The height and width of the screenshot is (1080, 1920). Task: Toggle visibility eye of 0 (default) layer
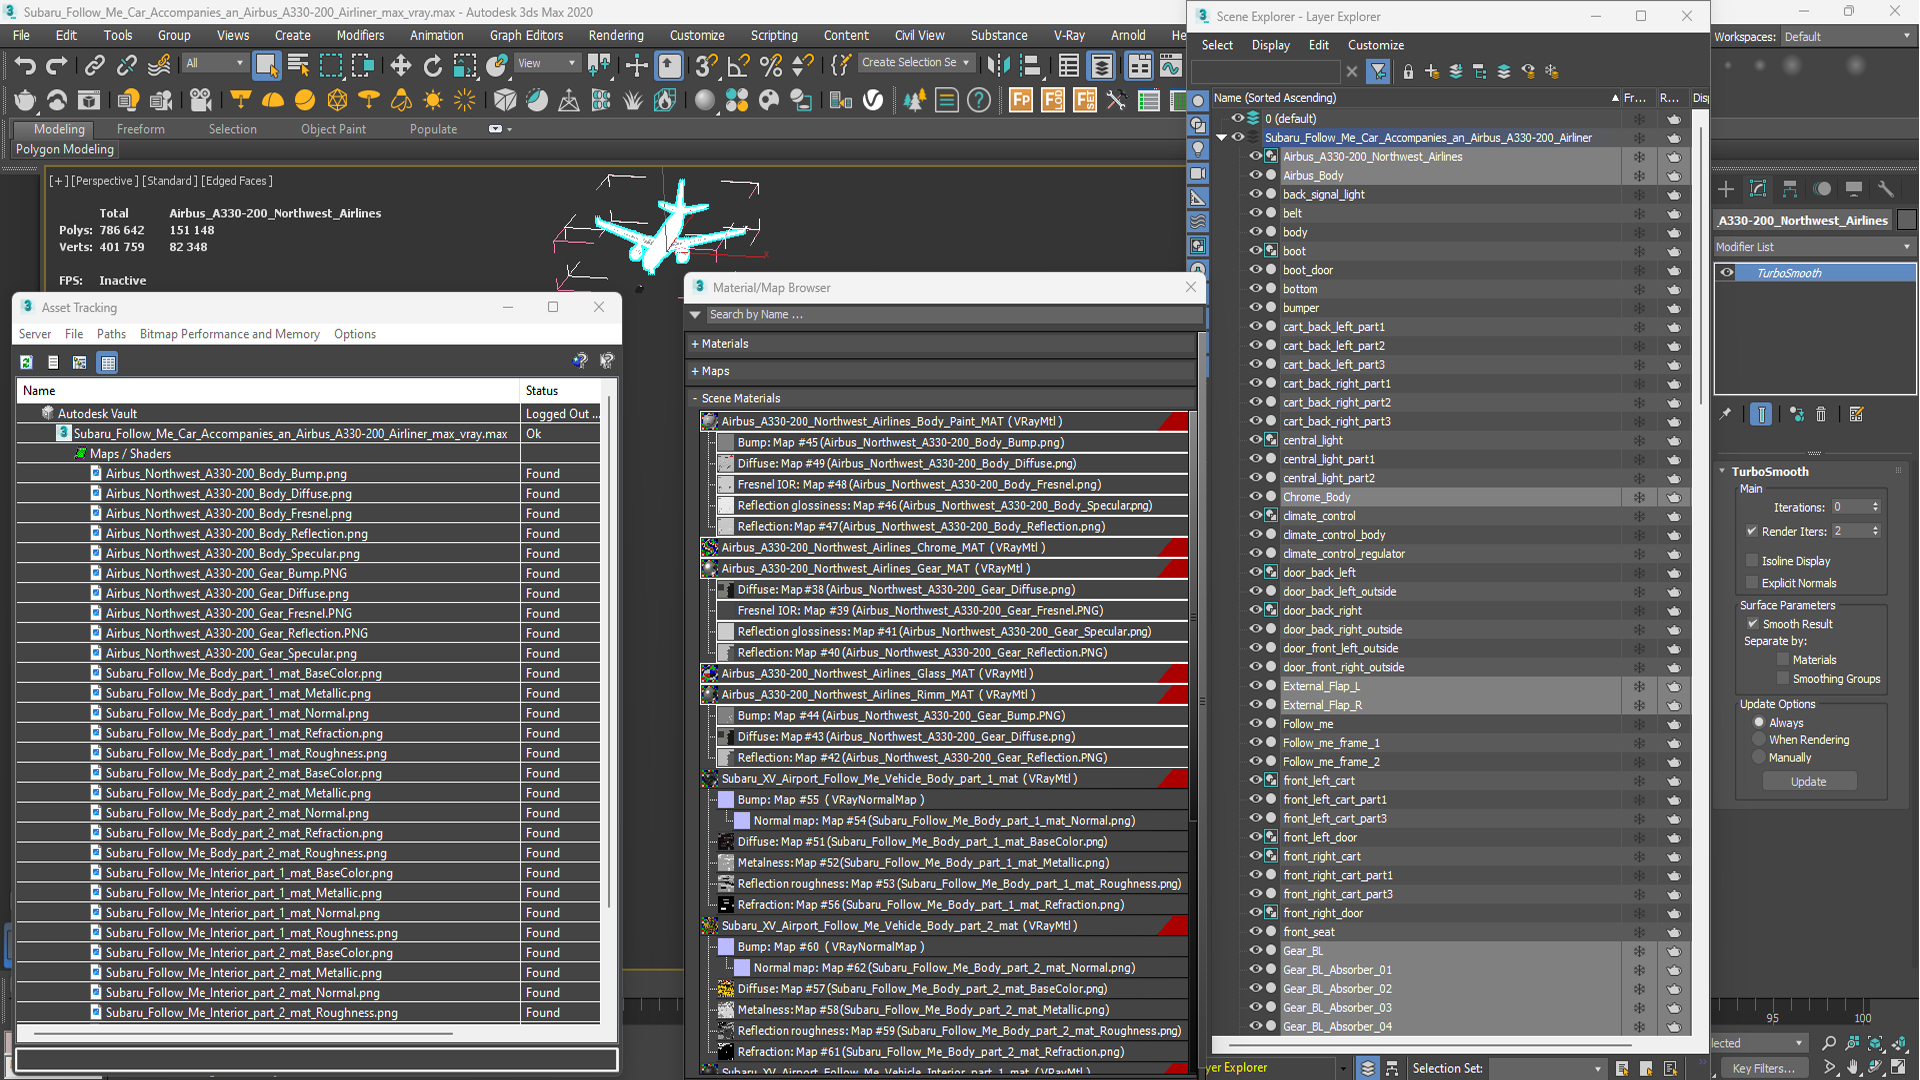1237,118
